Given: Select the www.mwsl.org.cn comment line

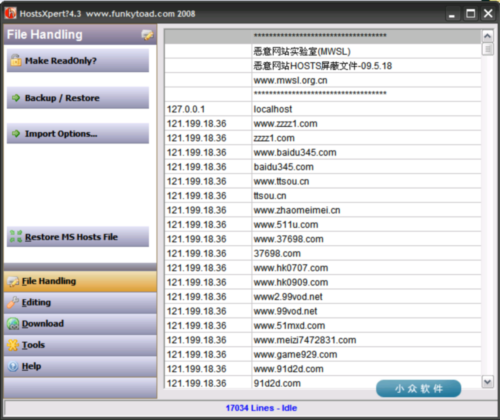Looking at the screenshot, I should [x=366, y=80].
